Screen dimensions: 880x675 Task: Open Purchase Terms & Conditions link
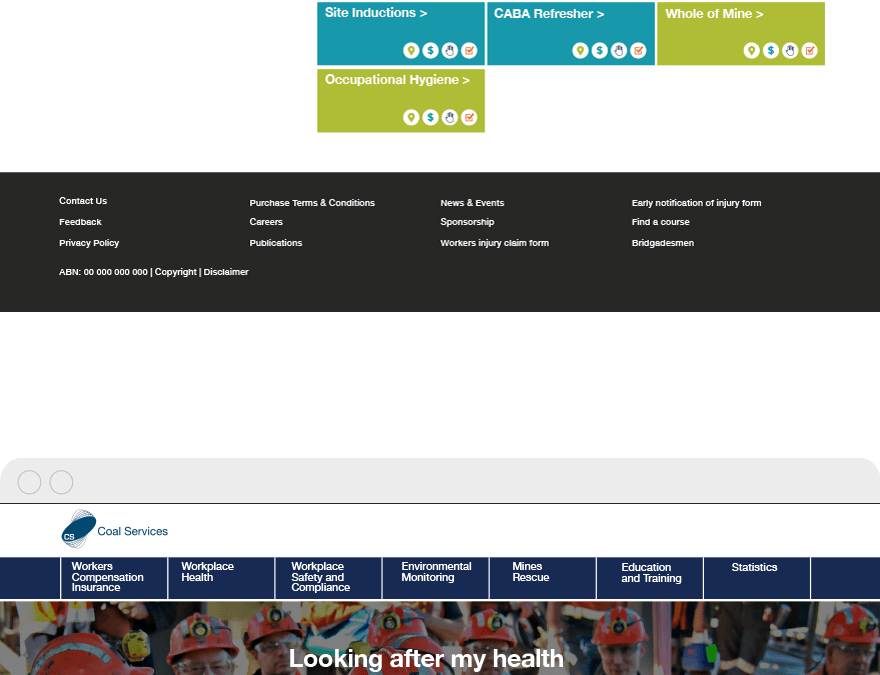click(312, 203)
